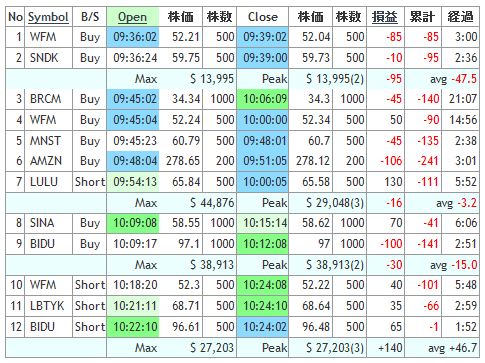Click symbol WFM in row 1
The image size is (485, 363).
click(43, 37)
